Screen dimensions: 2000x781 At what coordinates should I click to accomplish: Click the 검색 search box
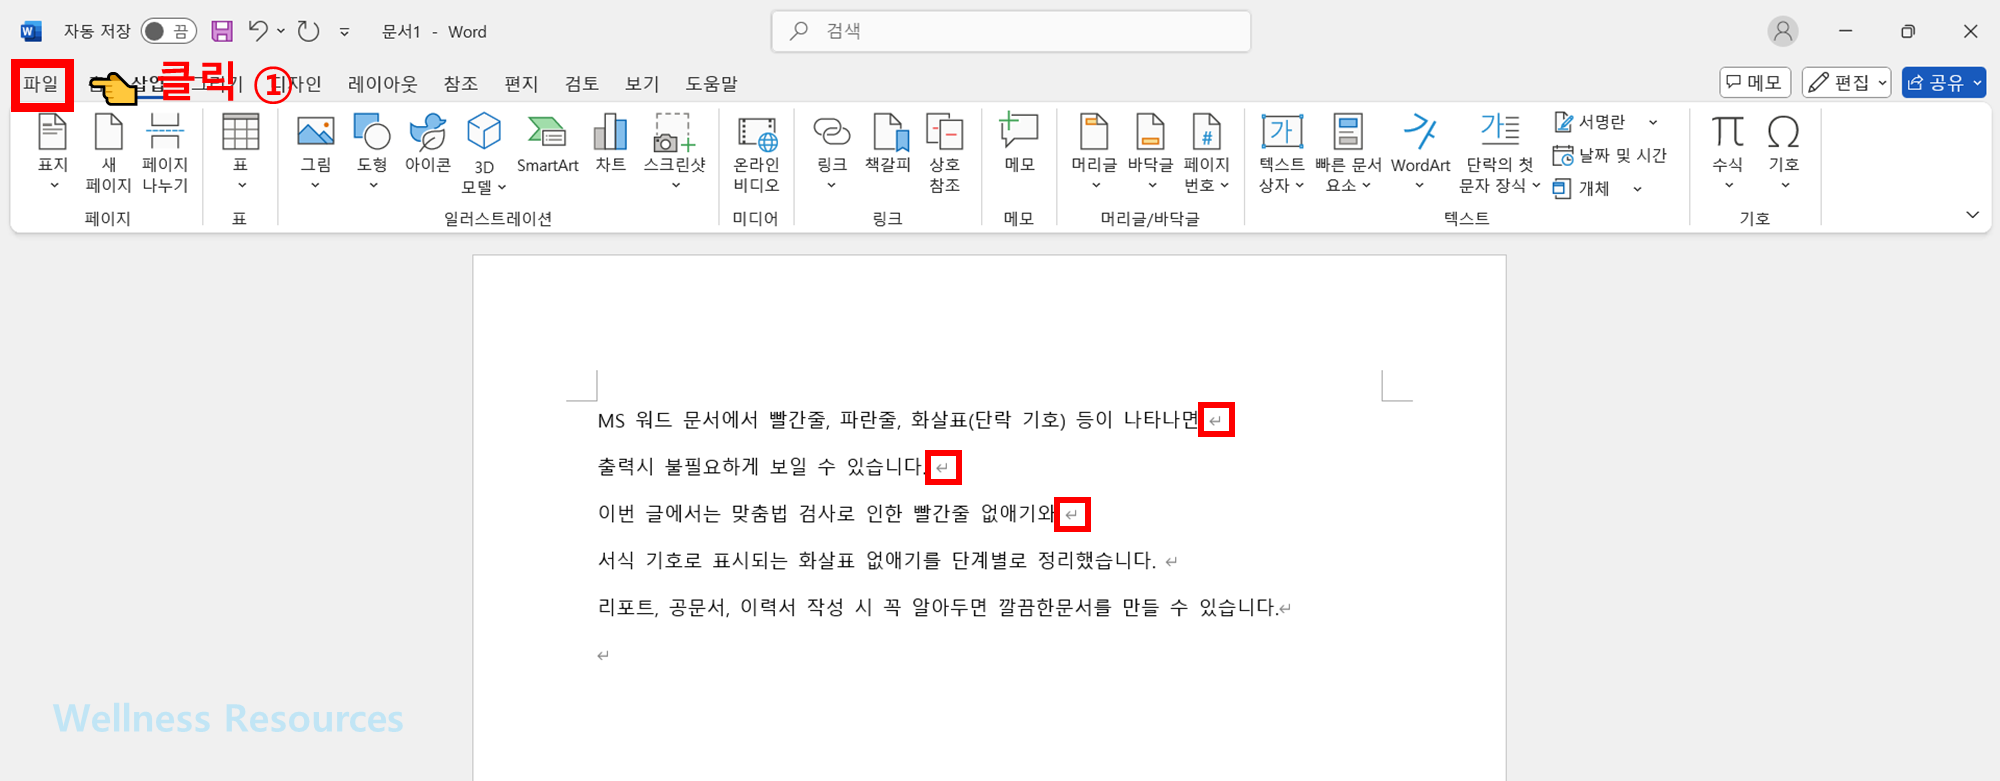click(1011, 31)
